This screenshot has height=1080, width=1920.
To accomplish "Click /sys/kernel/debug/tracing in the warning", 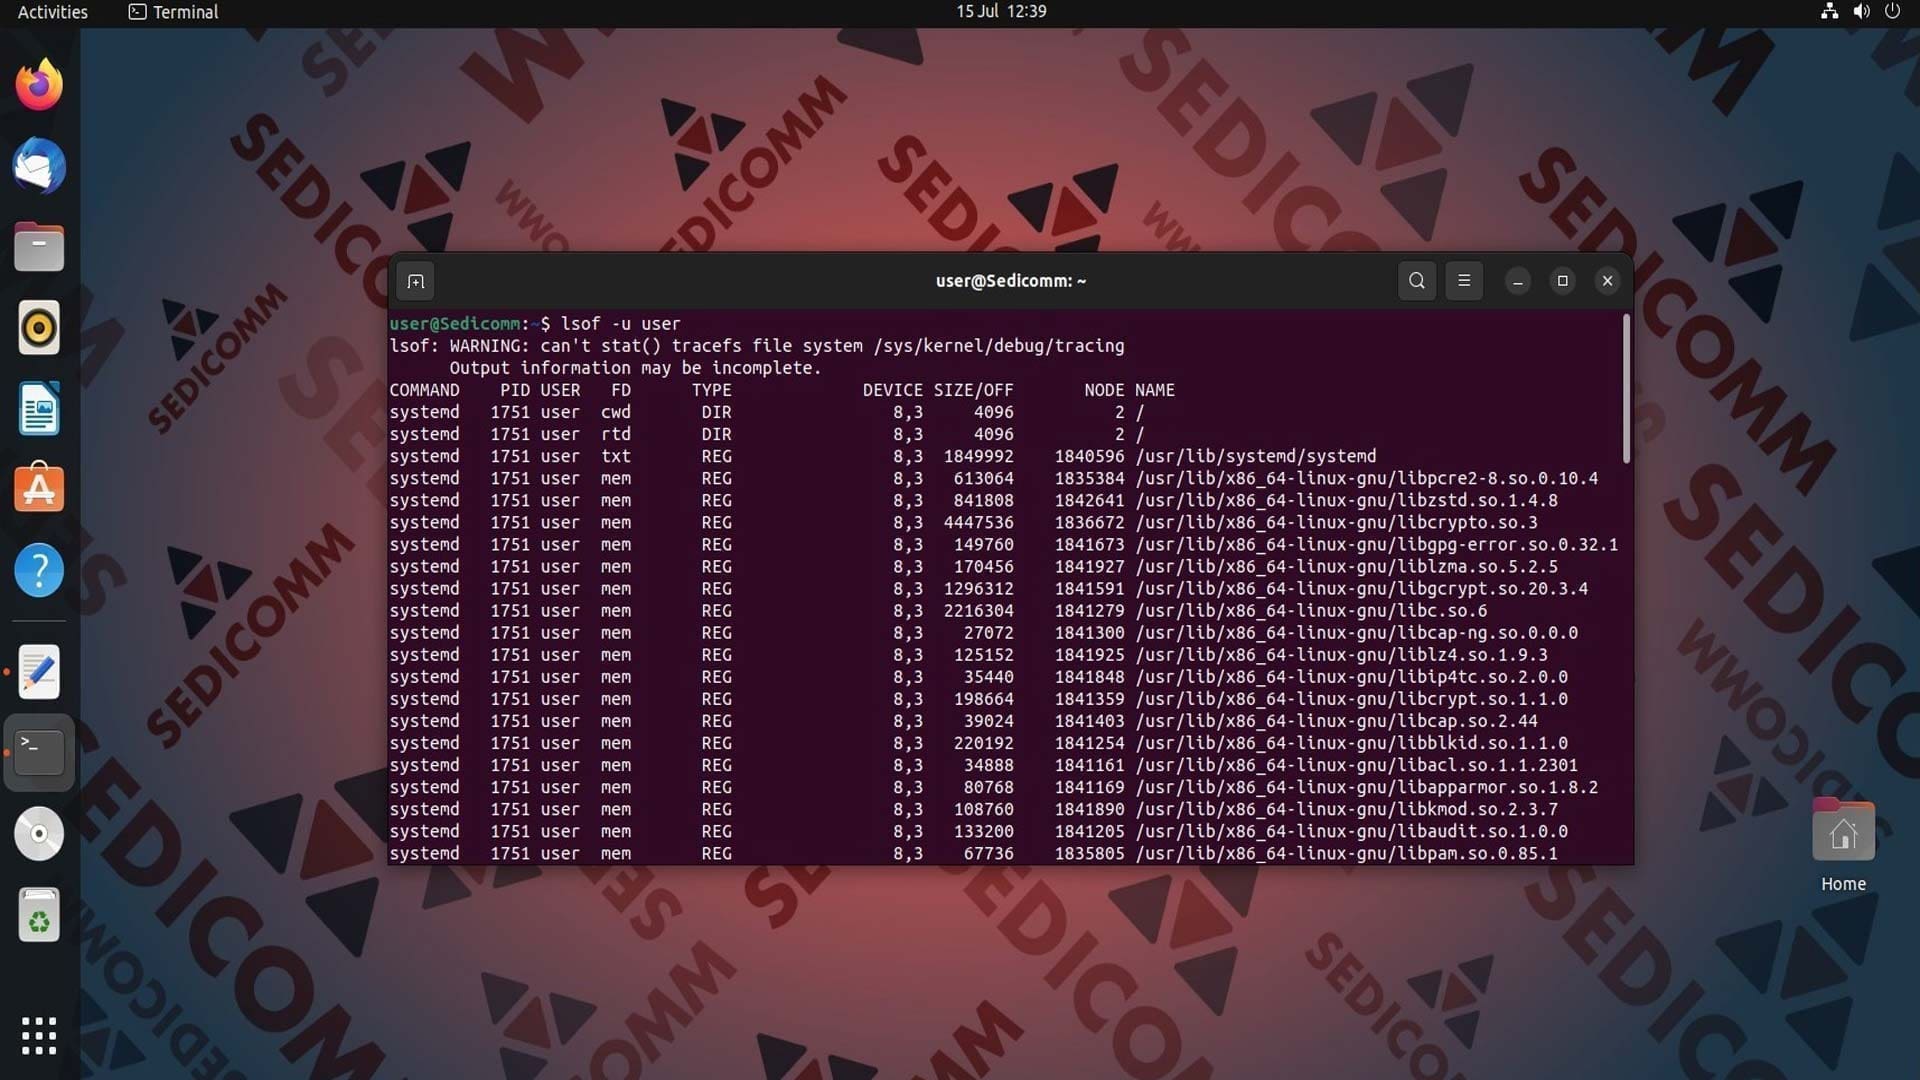I will click(998, 346).
